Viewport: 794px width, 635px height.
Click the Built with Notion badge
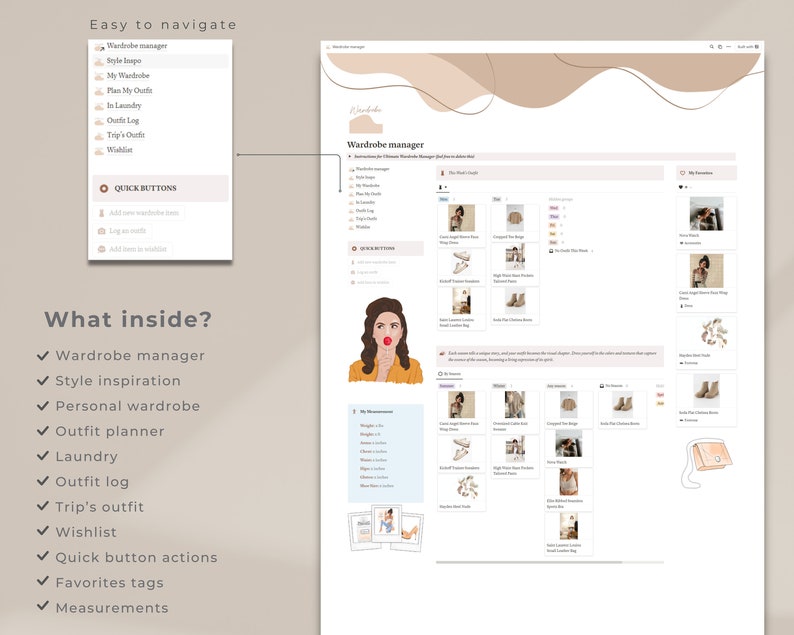(x=748, y=47)
